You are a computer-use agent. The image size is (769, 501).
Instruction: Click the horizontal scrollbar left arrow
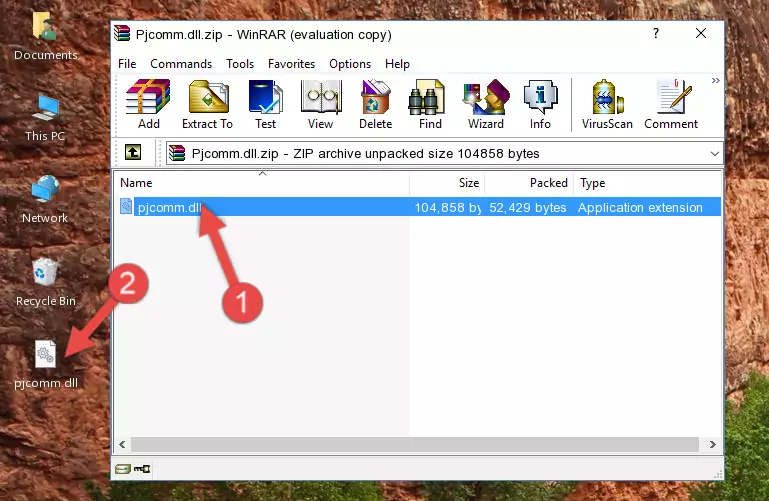tap(122, 445)
